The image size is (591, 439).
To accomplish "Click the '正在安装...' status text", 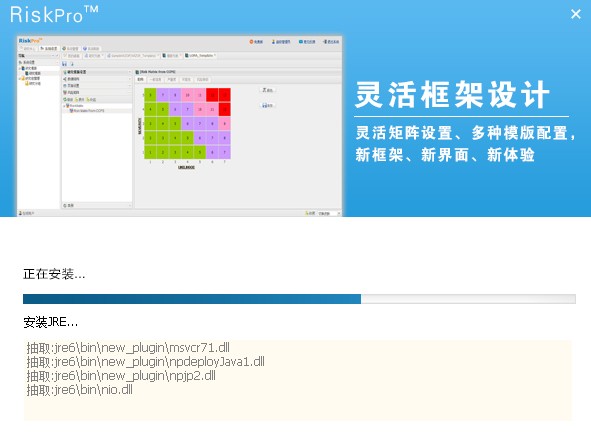I will coord(54,274).
